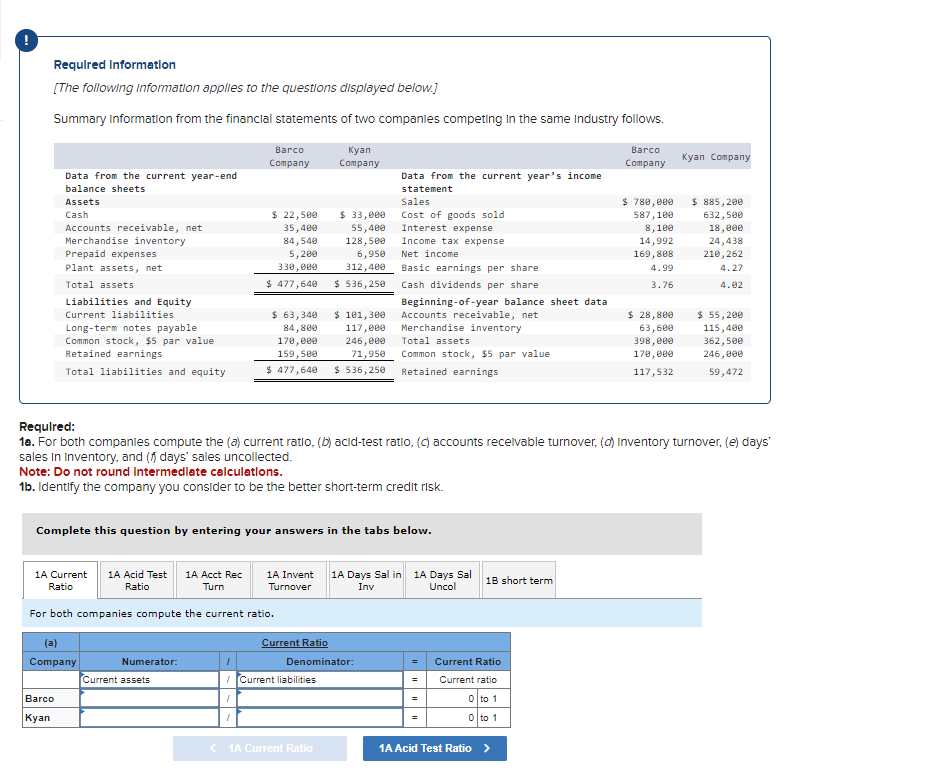Open the 1B short term tab

(x=519, y=580)
